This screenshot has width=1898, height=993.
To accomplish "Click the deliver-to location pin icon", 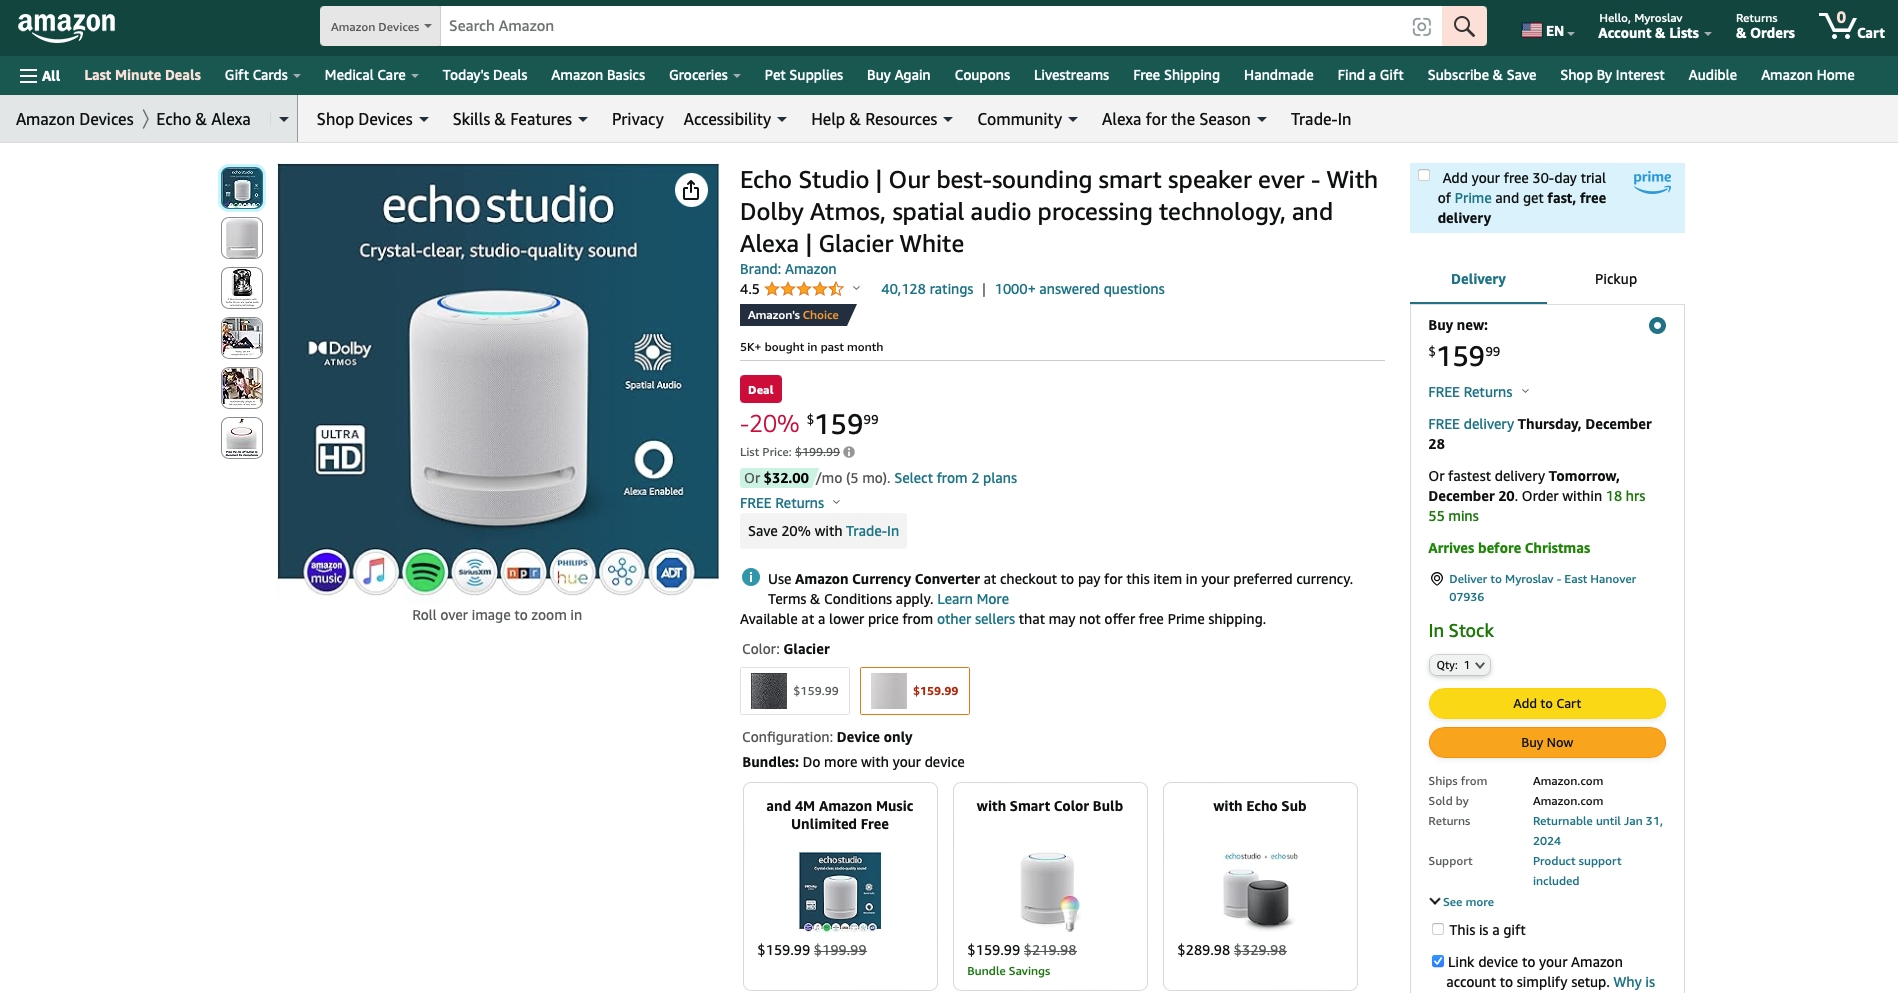I will pos(1437,579).
